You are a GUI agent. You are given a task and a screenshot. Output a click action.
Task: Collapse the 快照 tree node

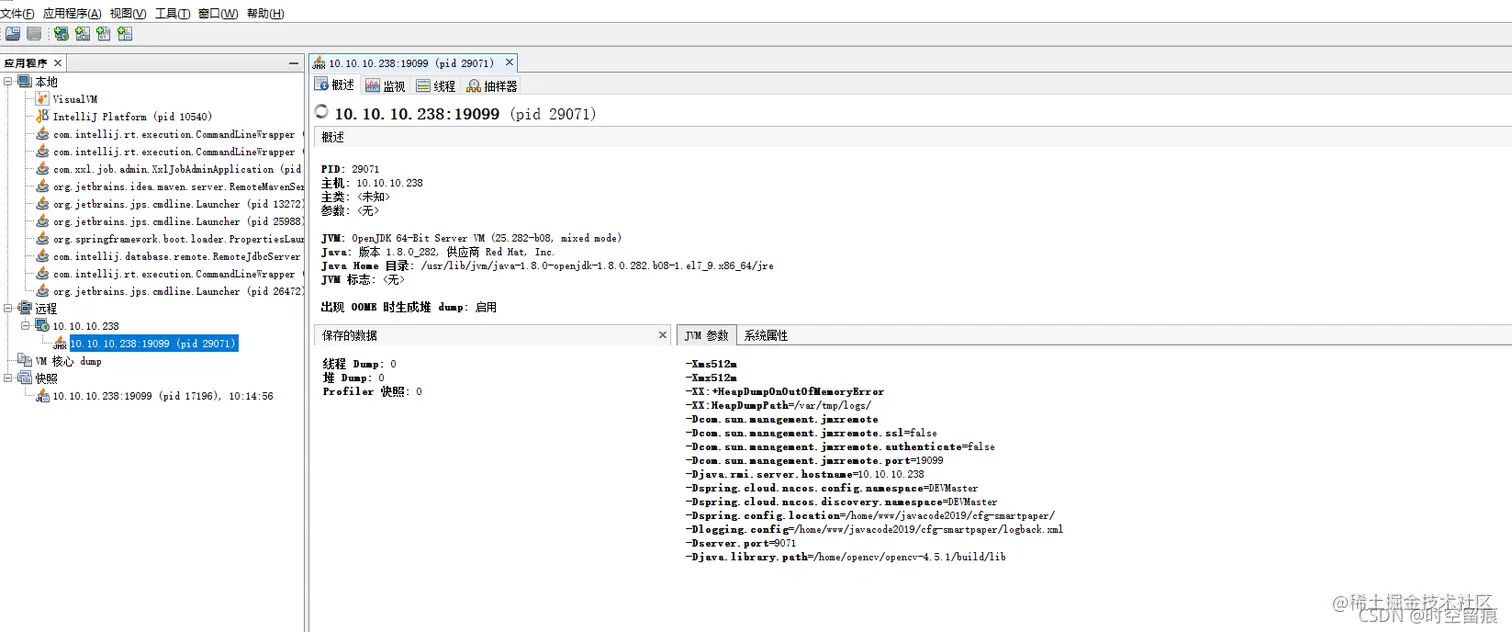9,378
